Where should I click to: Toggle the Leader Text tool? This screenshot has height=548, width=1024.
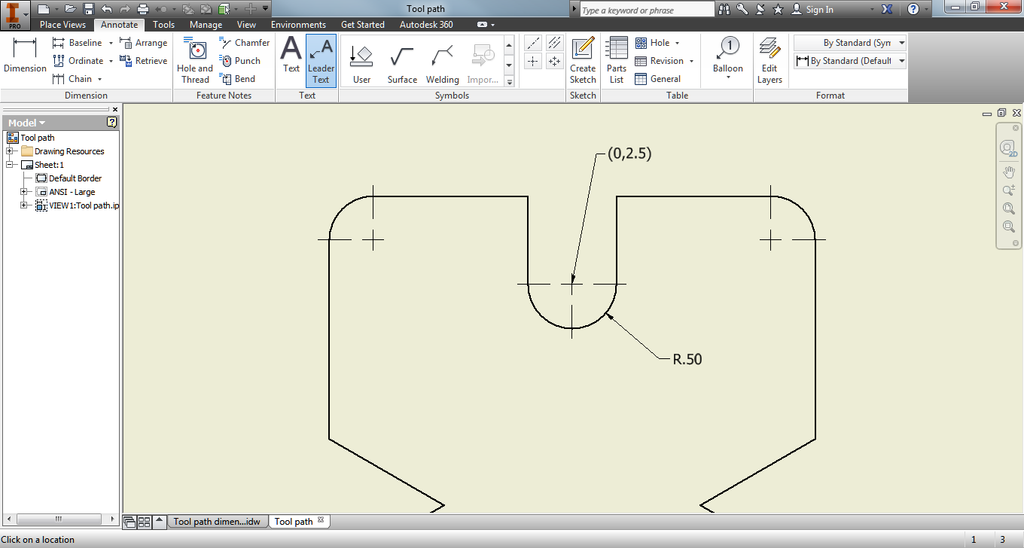[x=321, y=61]
